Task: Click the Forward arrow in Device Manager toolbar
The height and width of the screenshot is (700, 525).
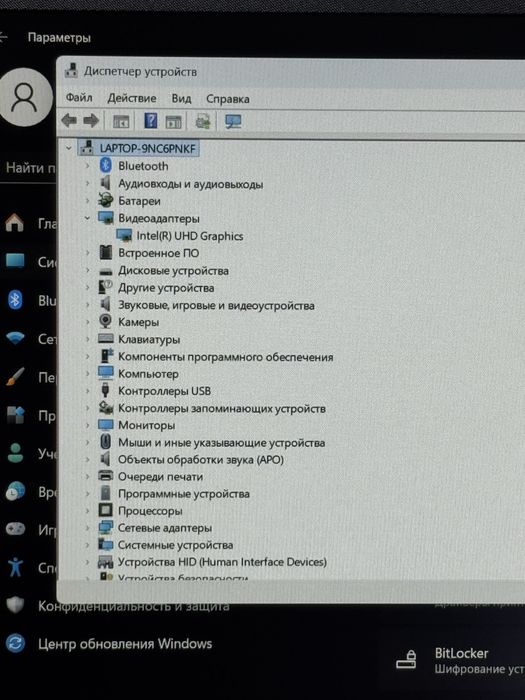Action: point(91,121)
